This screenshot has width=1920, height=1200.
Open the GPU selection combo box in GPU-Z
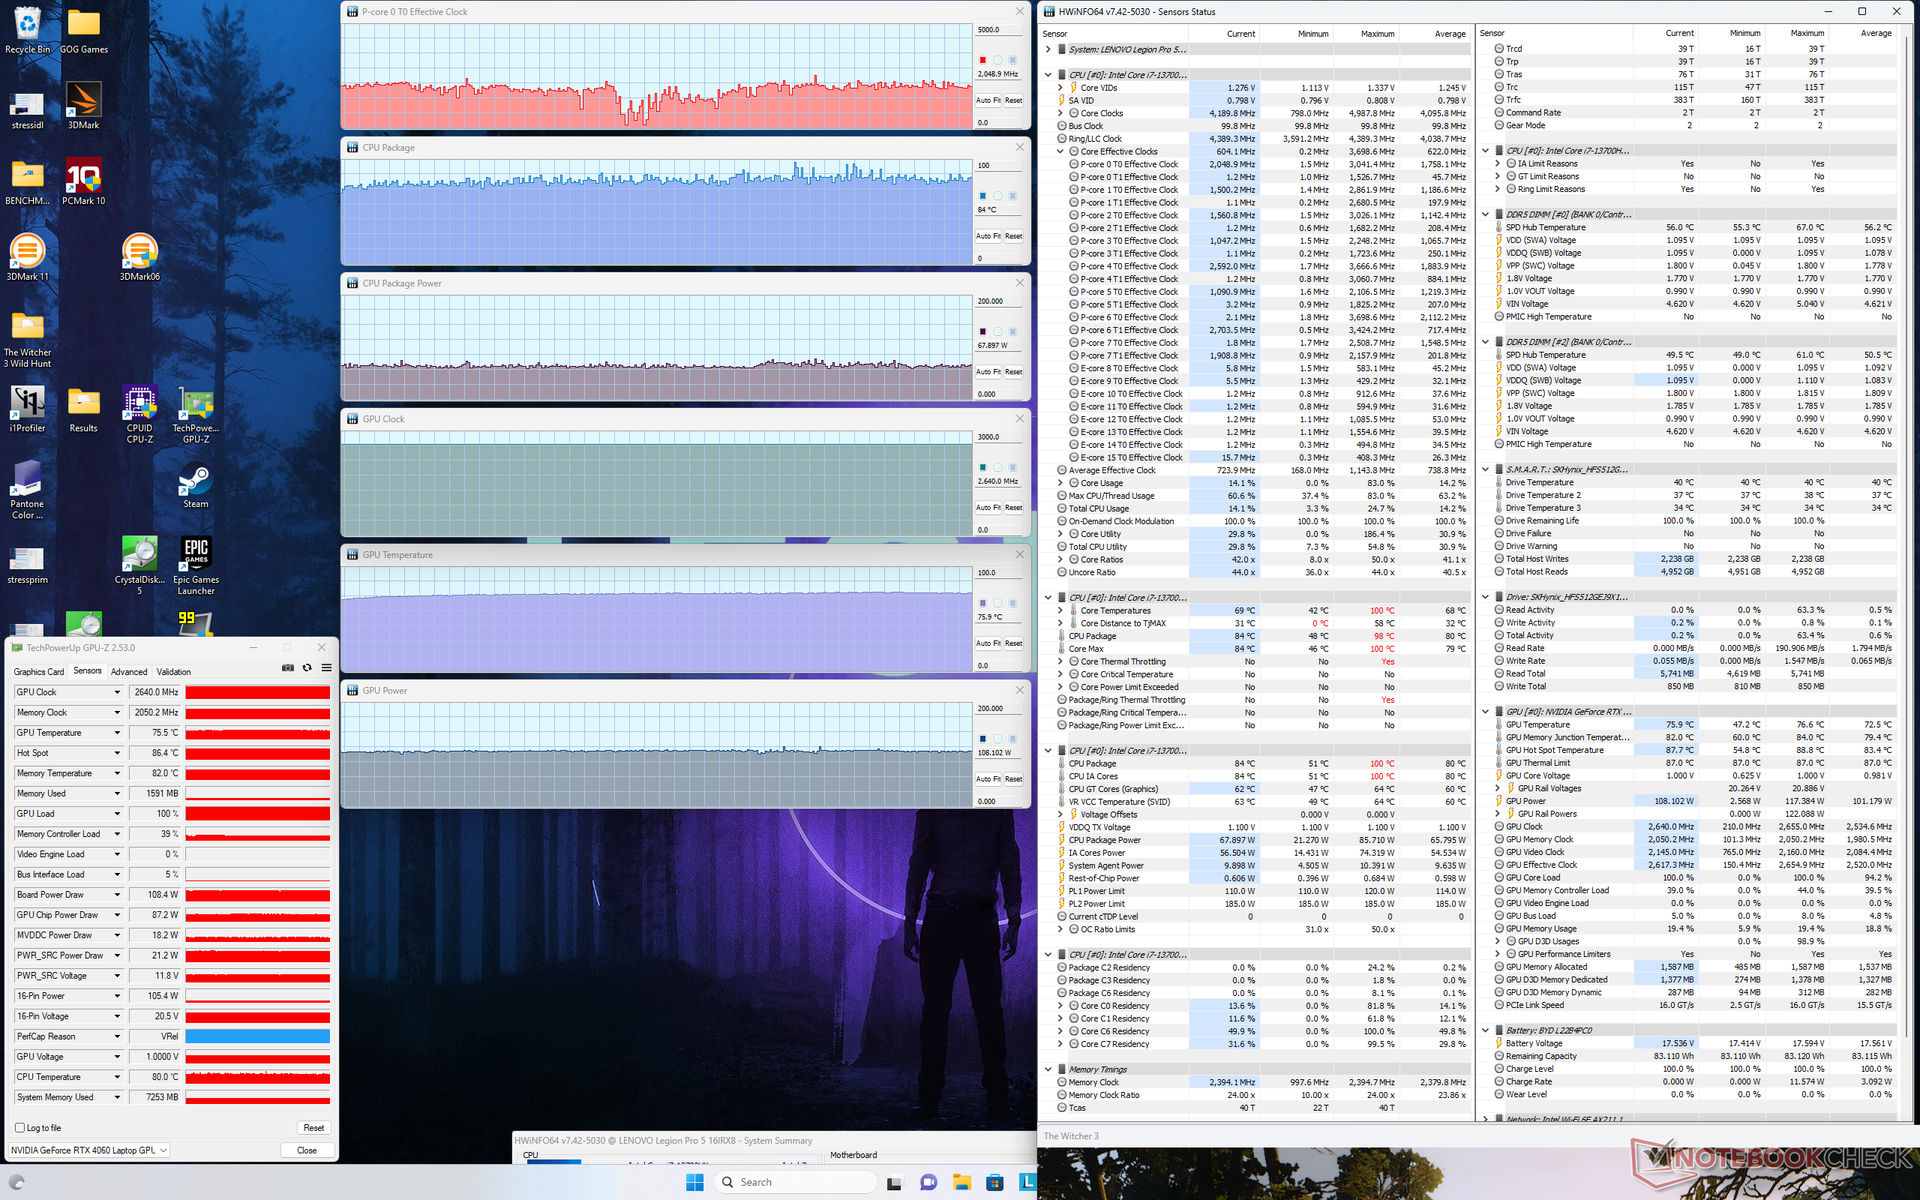click(90, 1150)
